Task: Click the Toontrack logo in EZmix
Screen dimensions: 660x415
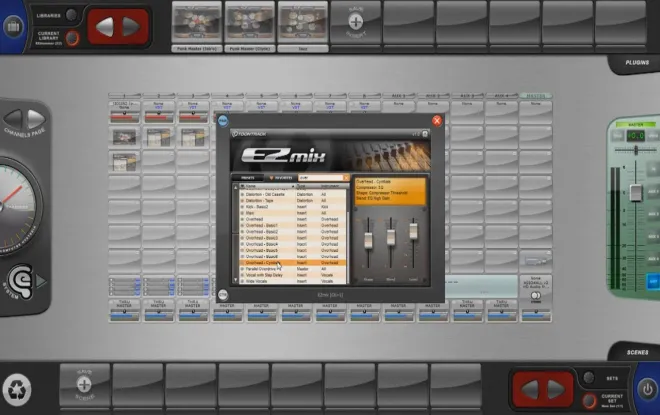Action: coord(250,134)
